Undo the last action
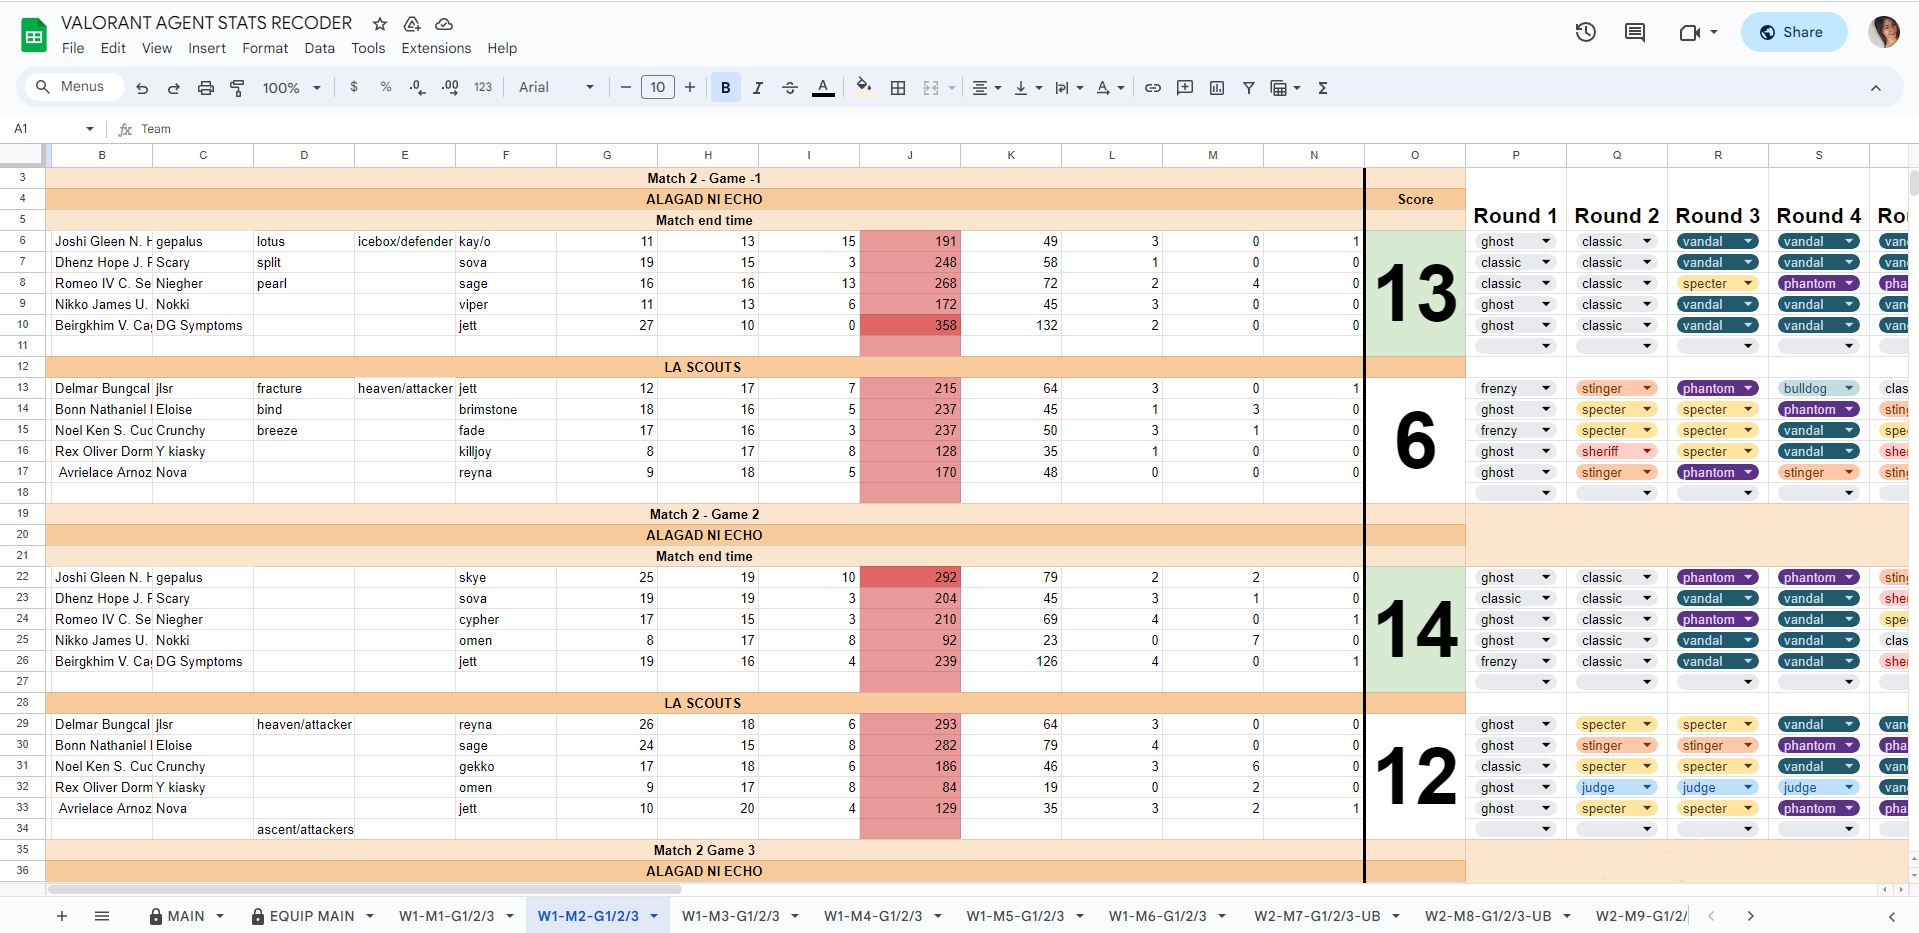 coord(142,88)
